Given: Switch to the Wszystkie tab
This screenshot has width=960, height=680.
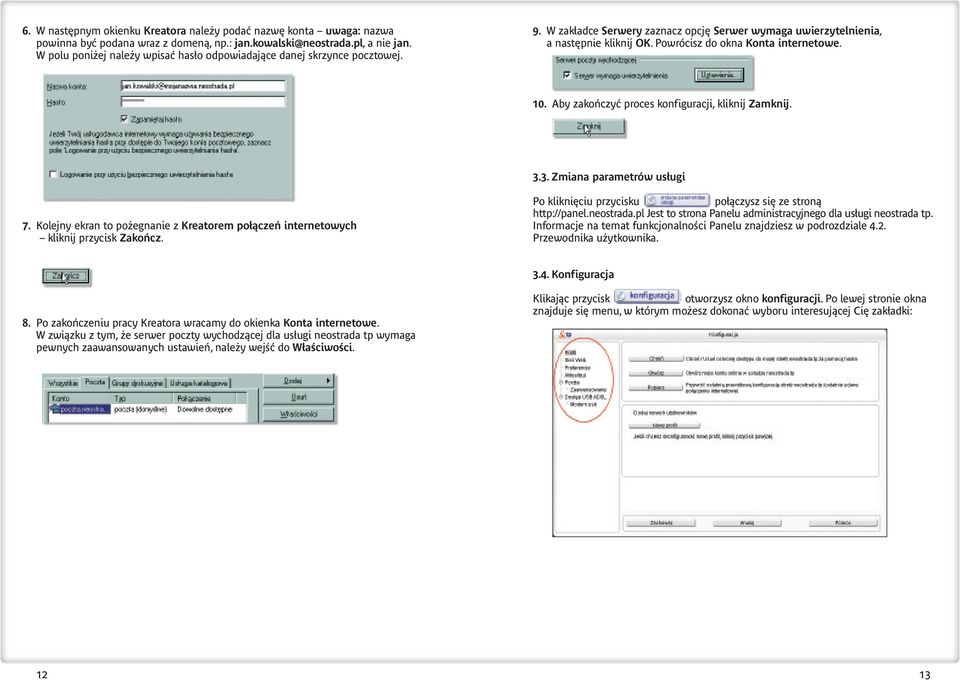Looking at the screenshot, I should tap(62, 383).
